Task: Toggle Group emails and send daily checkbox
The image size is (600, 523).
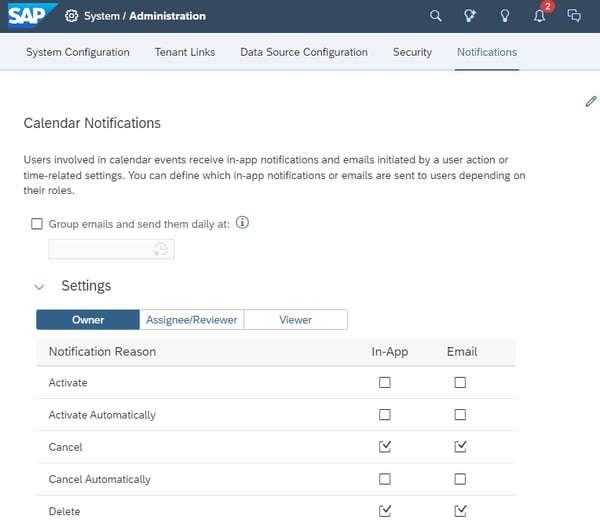Action: (x=37, y=224)
